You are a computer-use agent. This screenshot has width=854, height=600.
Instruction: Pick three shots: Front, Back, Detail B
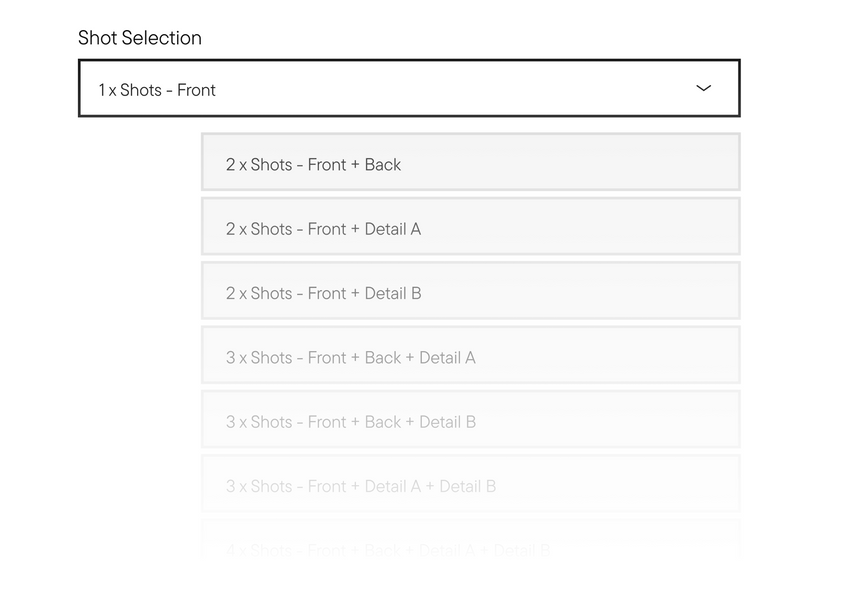click(470, 419)
